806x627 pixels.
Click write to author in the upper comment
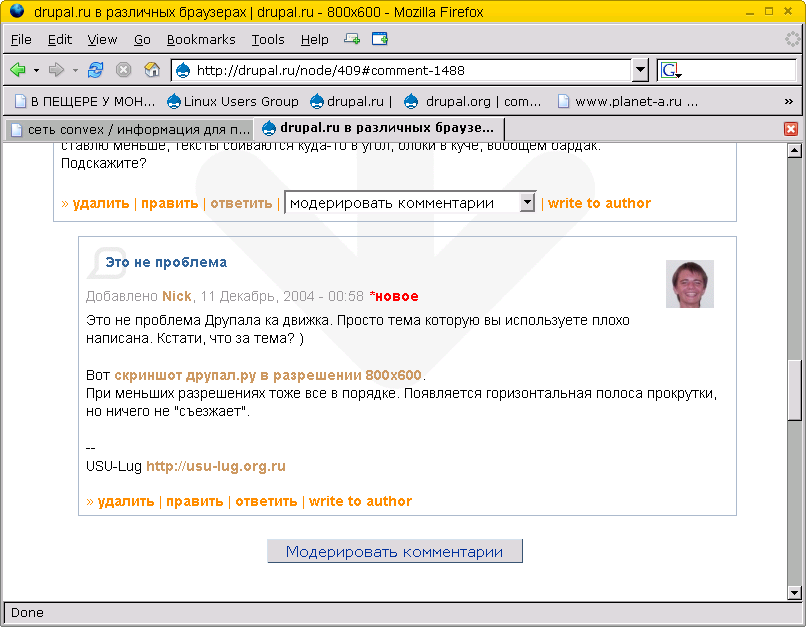pyautogui.click(x=599, y=204)
